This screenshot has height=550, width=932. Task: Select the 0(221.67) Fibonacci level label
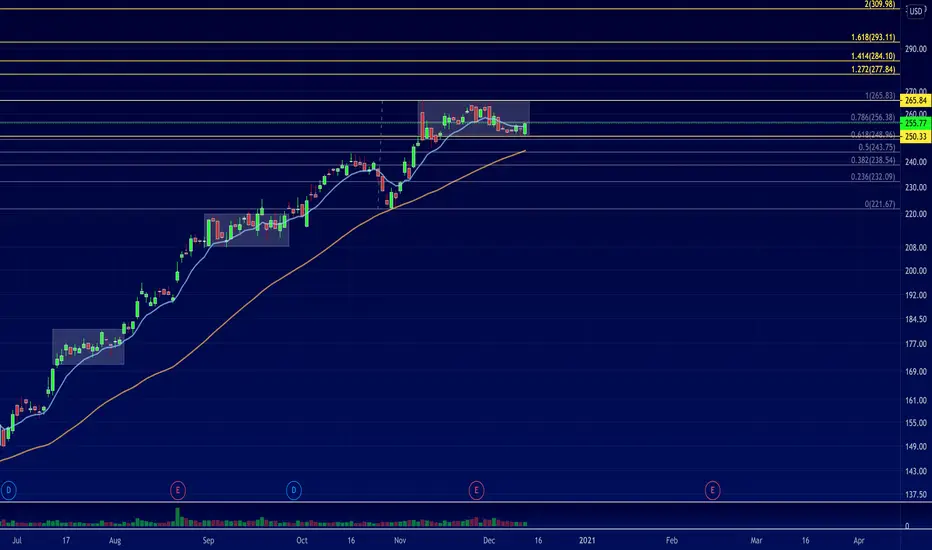click(880, 204)
